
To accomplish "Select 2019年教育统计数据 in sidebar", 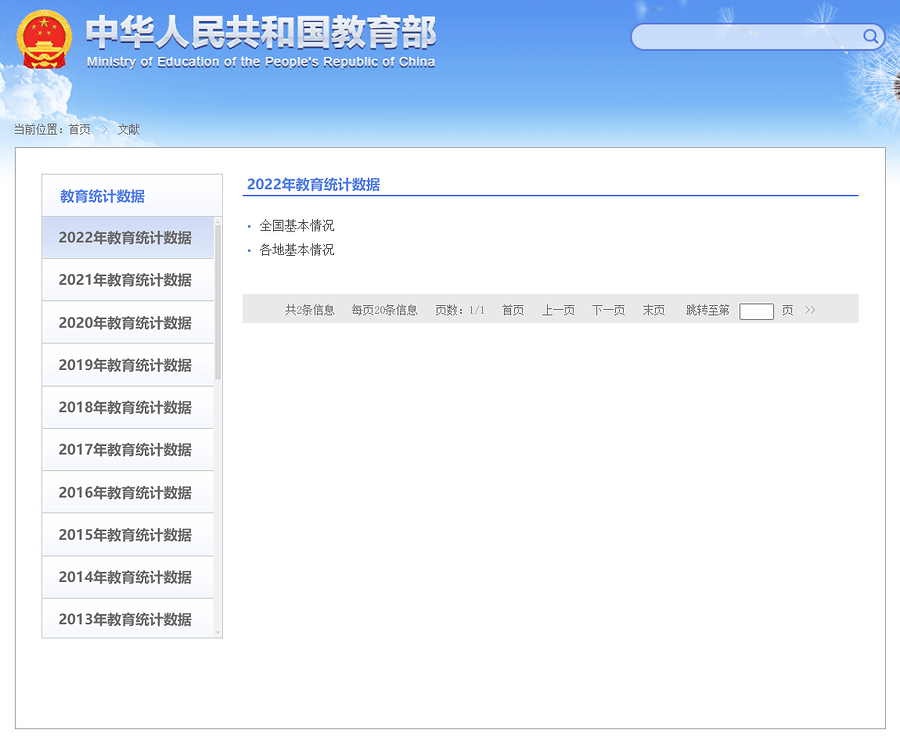I will coord(125,365).
